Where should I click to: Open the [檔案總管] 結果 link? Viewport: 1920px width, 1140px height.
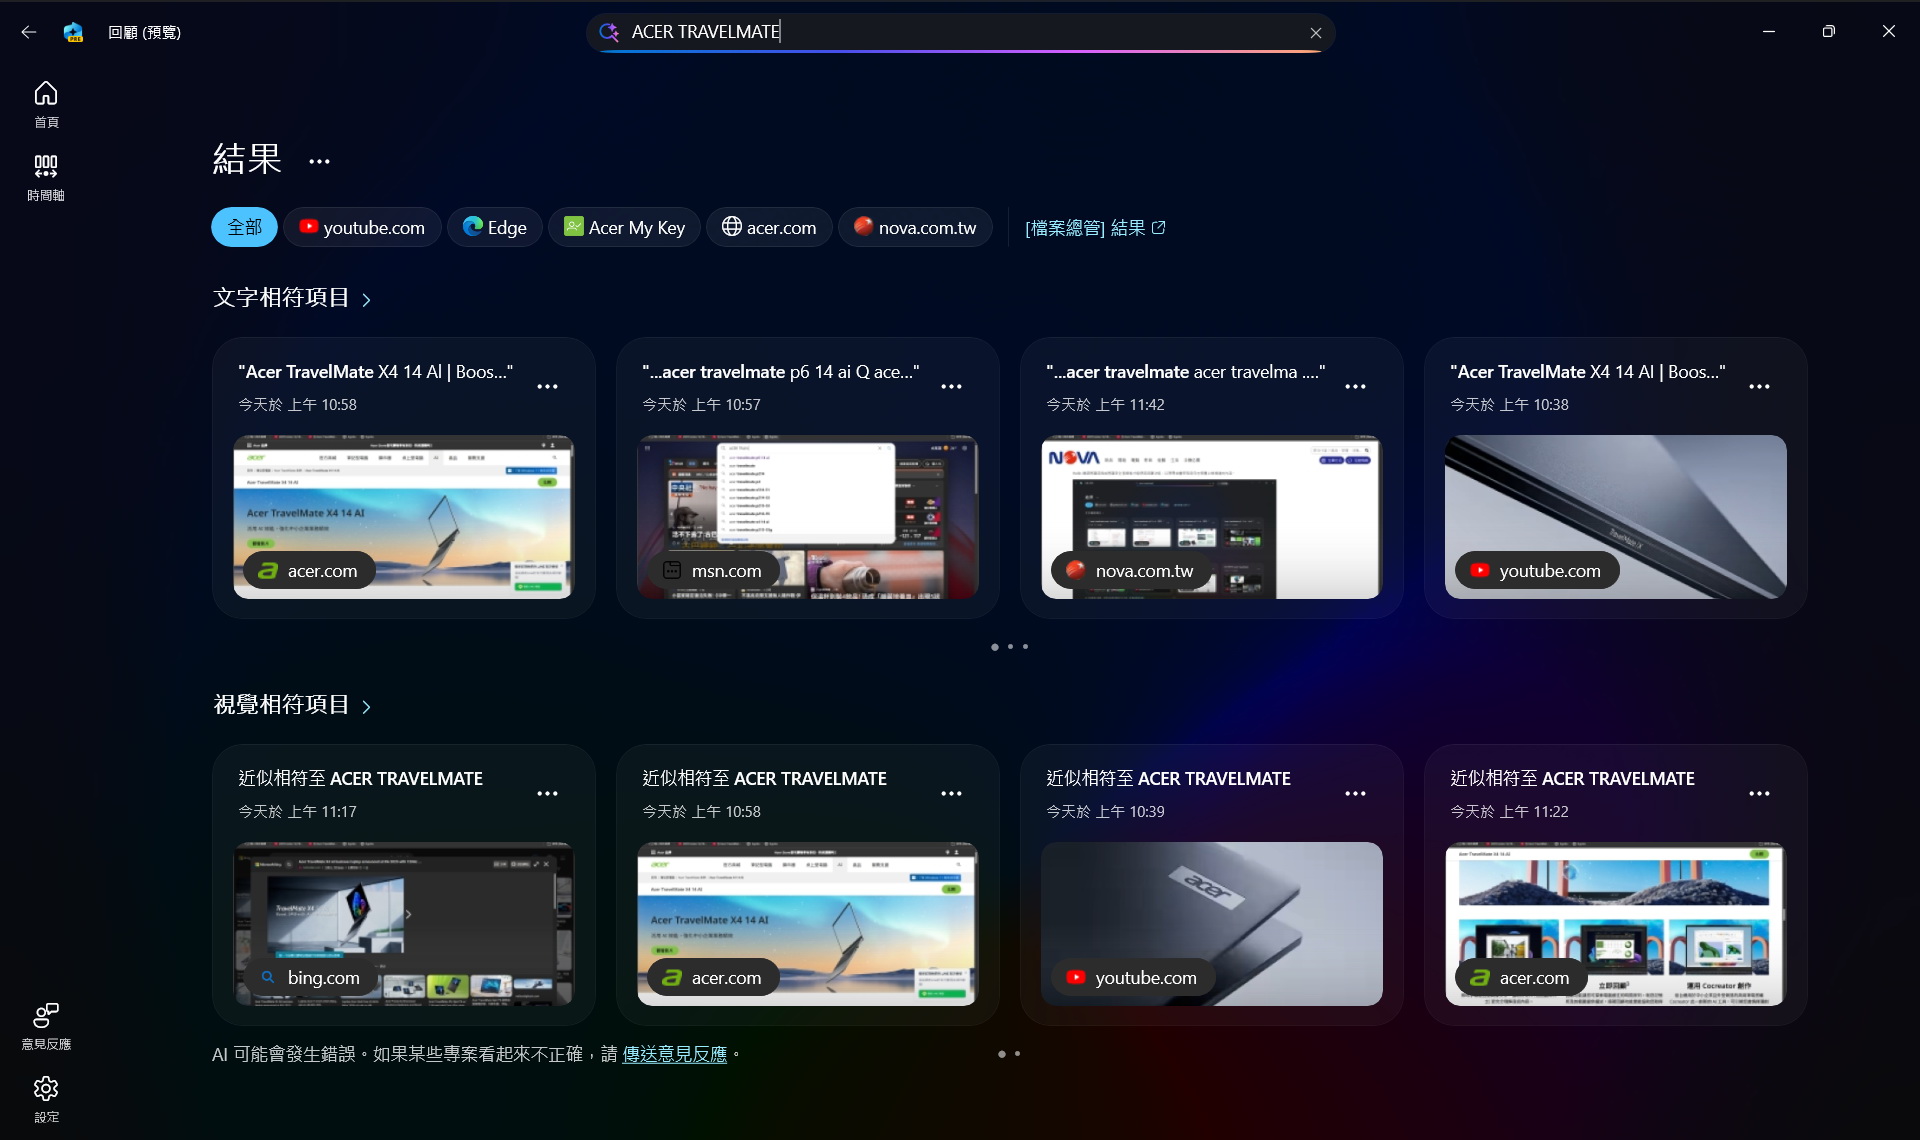click(x=1095, y=228)
